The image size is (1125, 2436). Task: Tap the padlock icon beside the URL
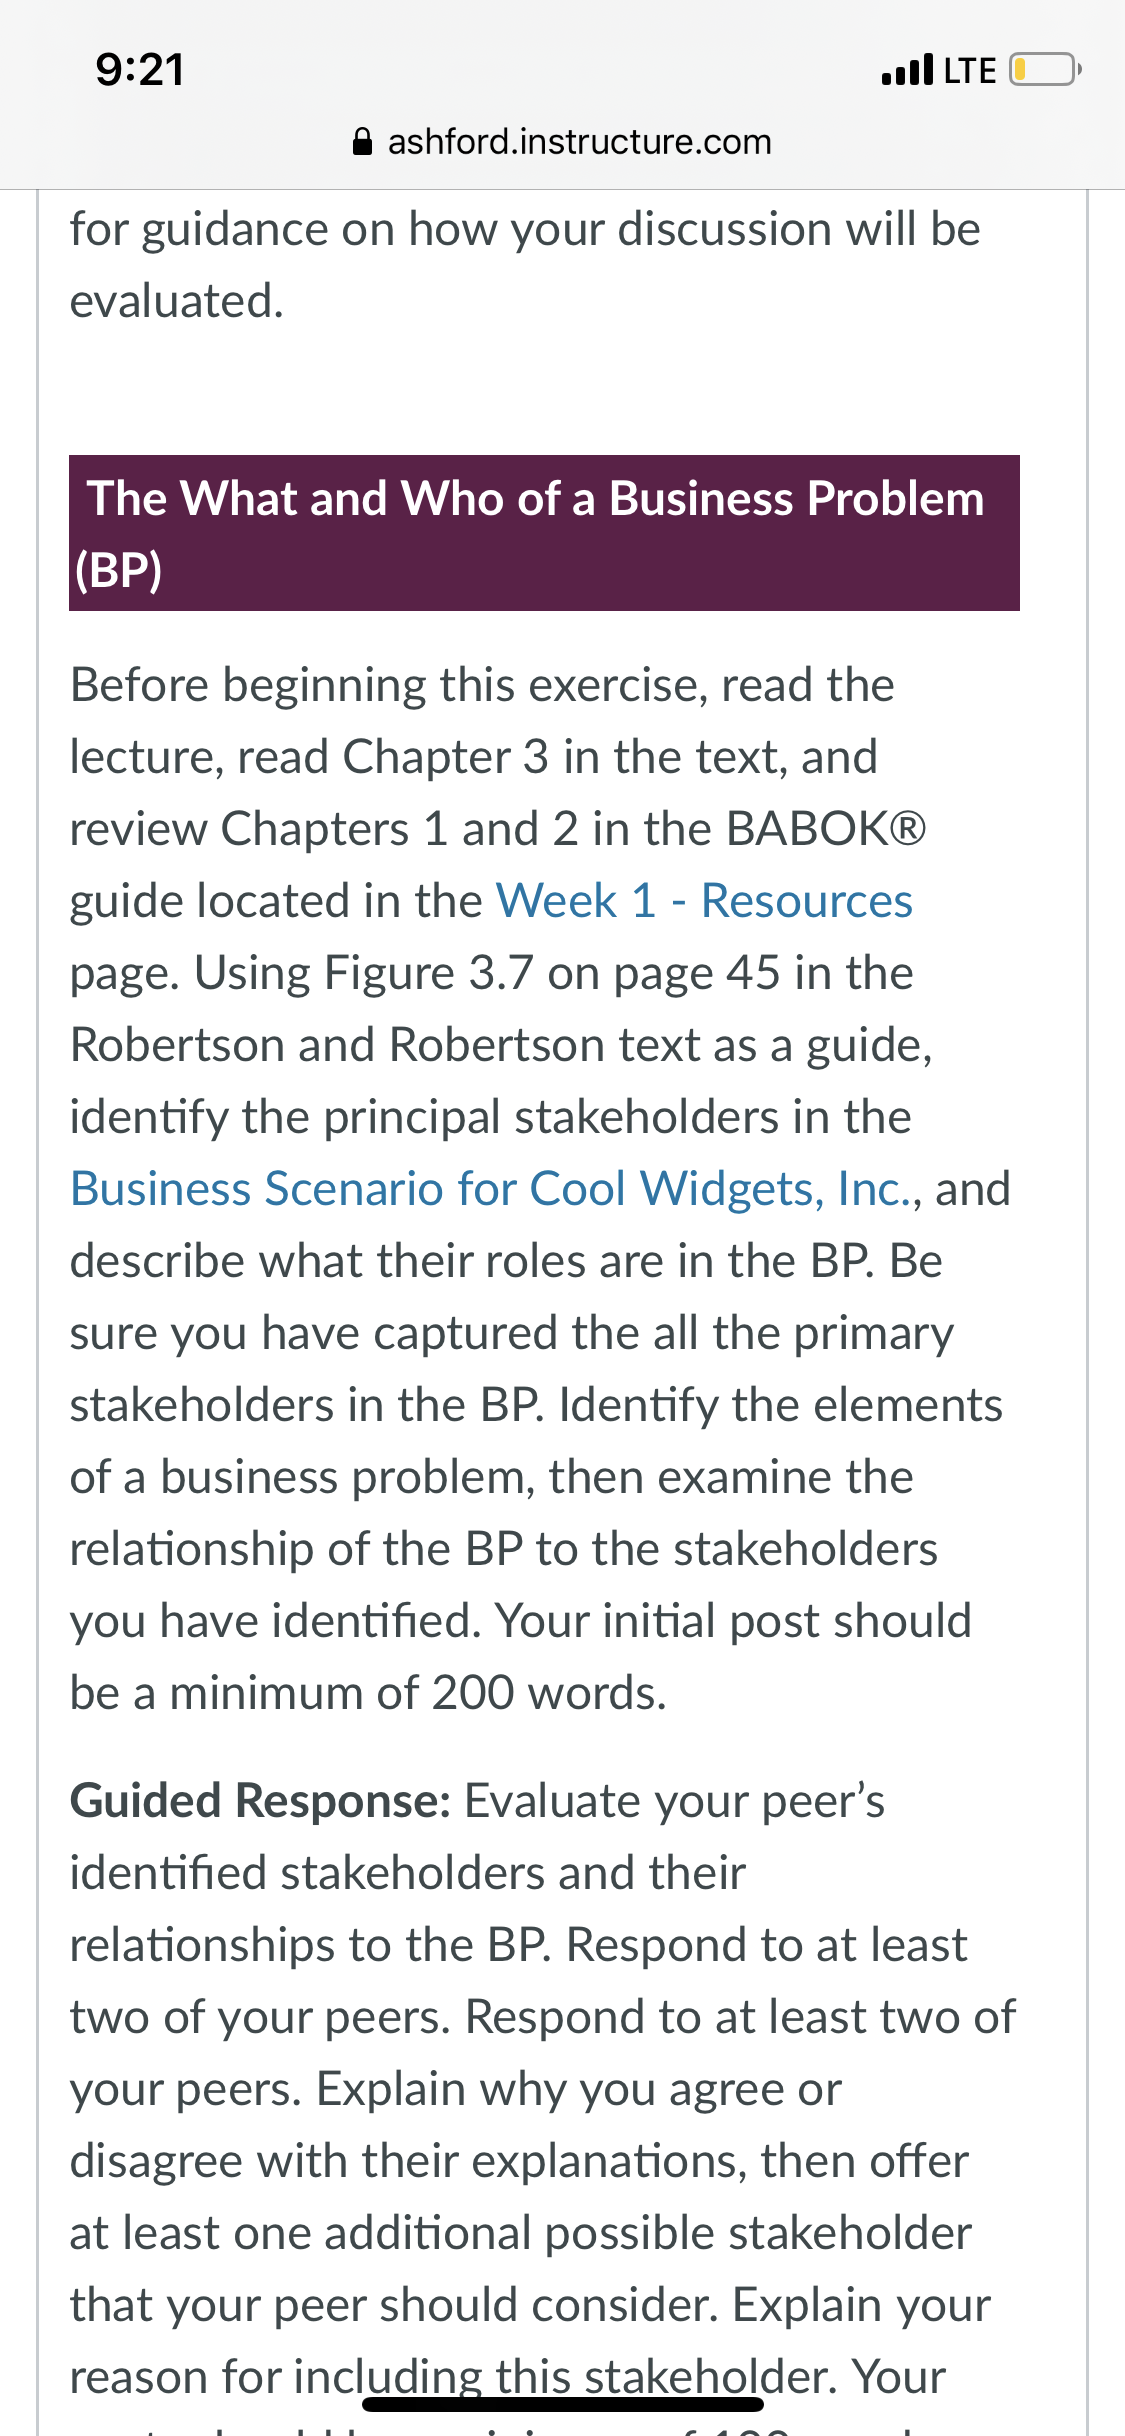(363, 142)
